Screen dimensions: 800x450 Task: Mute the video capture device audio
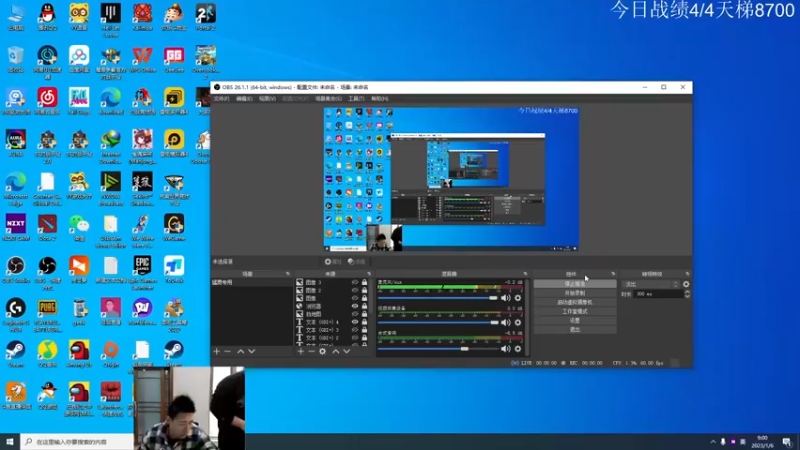point(506,322)
